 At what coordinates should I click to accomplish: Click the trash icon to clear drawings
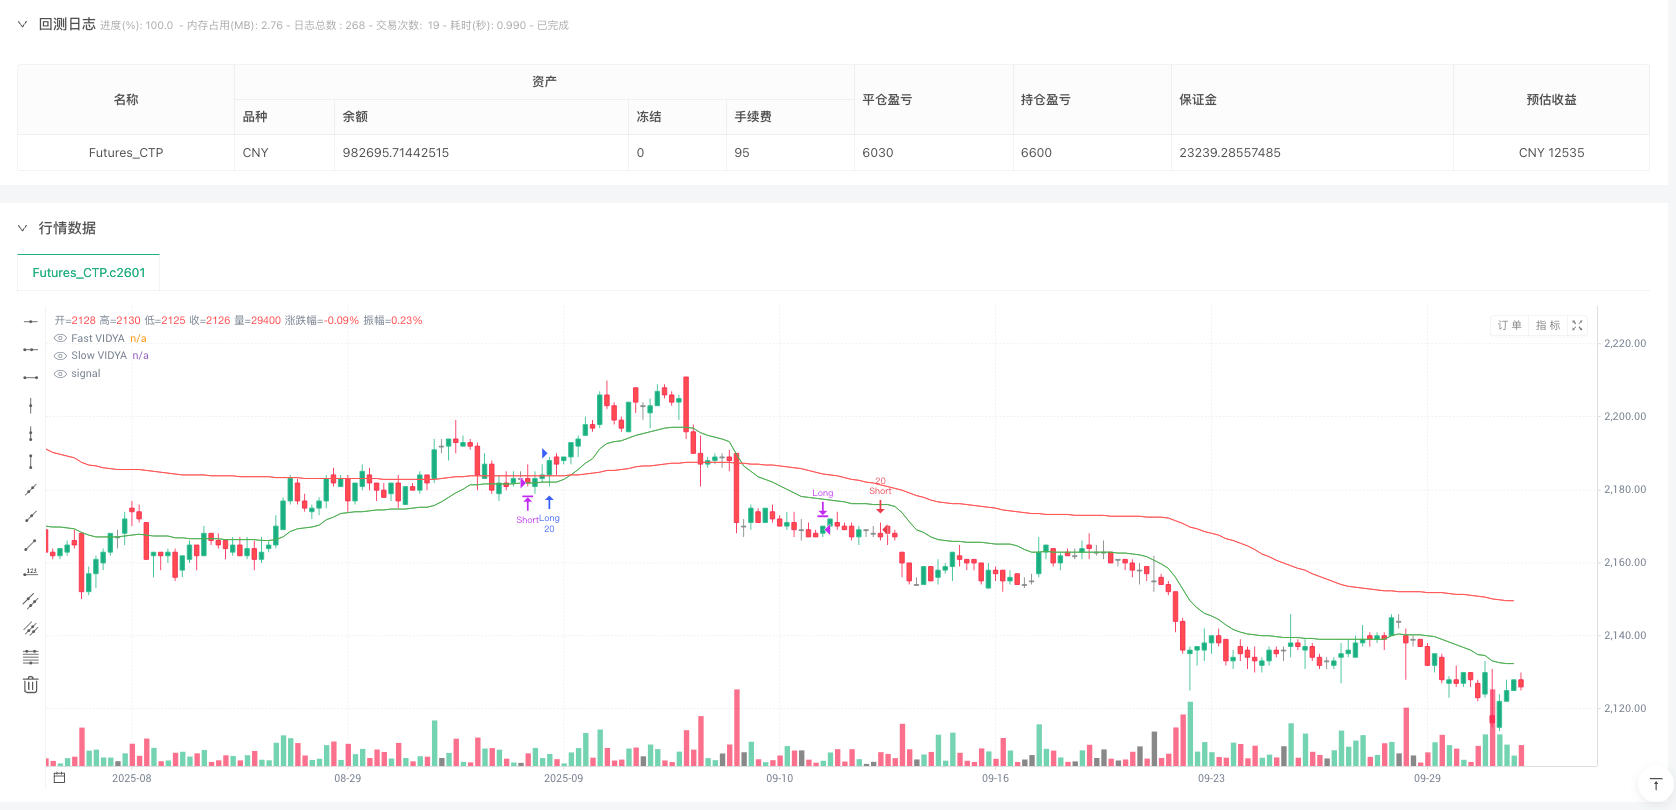point(30,685)
